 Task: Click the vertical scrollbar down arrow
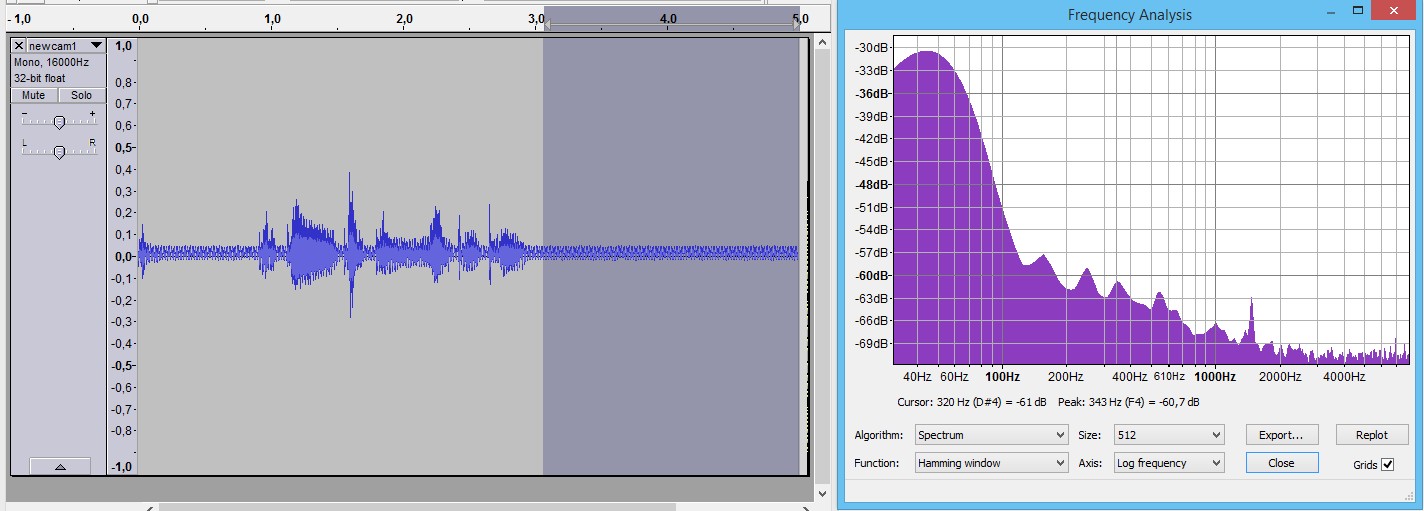coord(822,493)
